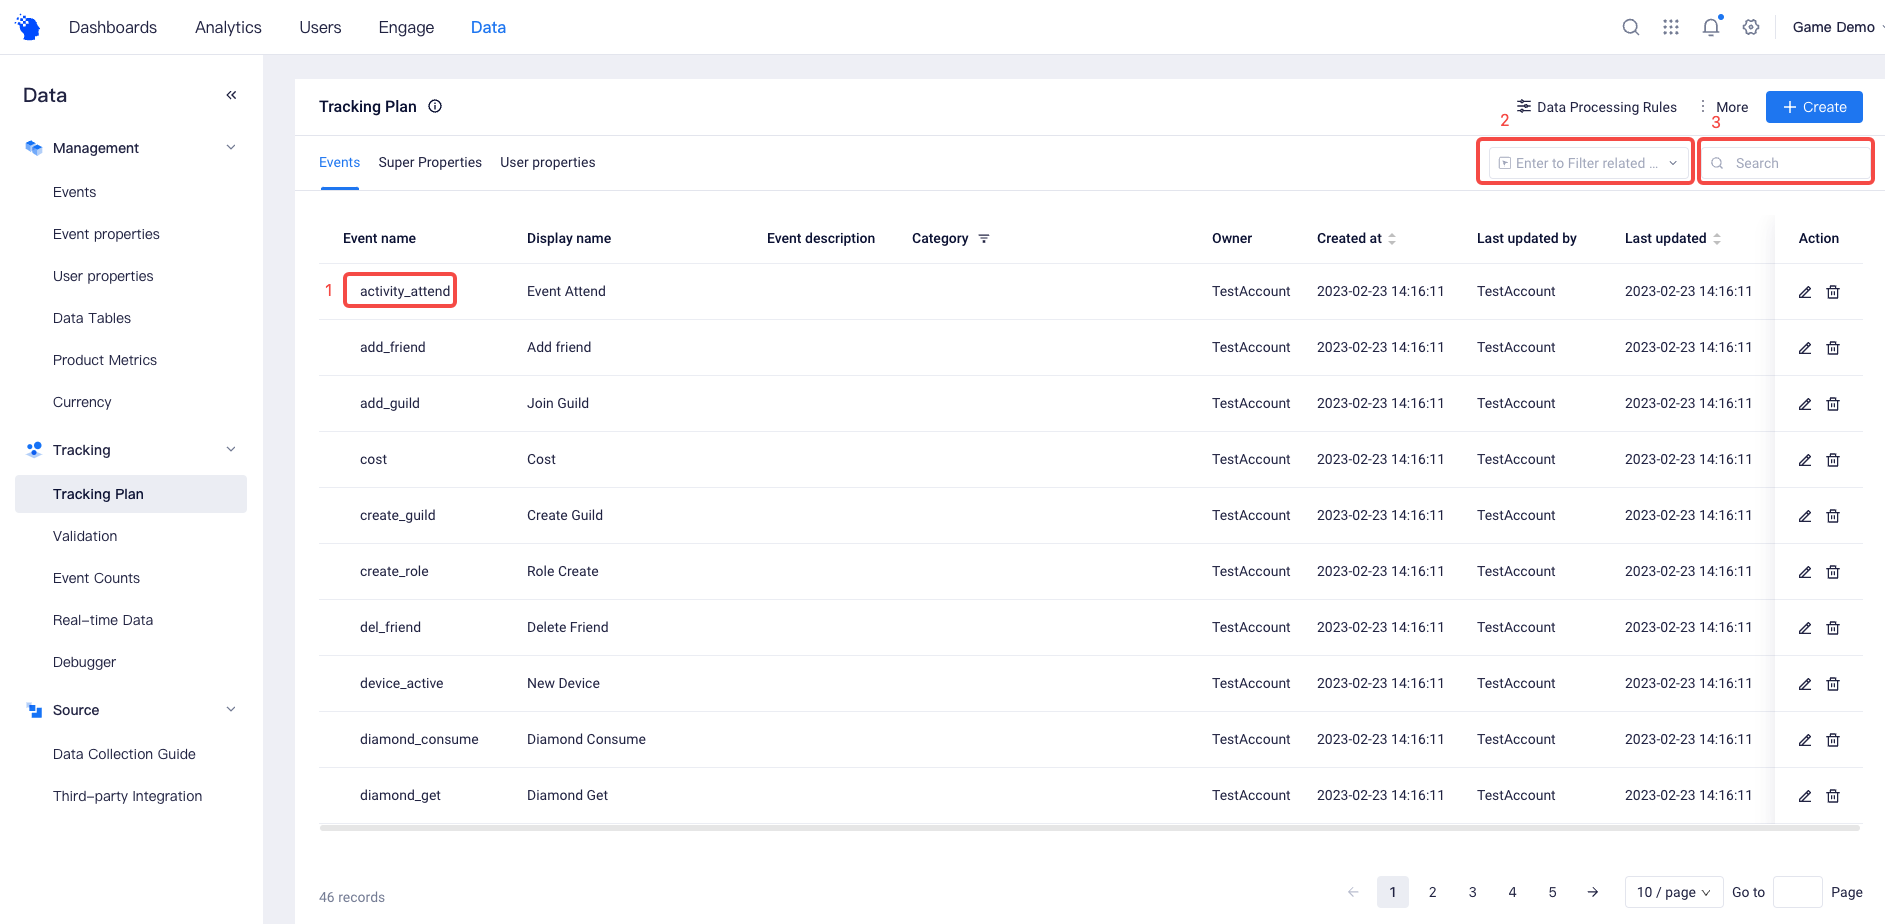Edit the add_friend event

(1805, 348)
